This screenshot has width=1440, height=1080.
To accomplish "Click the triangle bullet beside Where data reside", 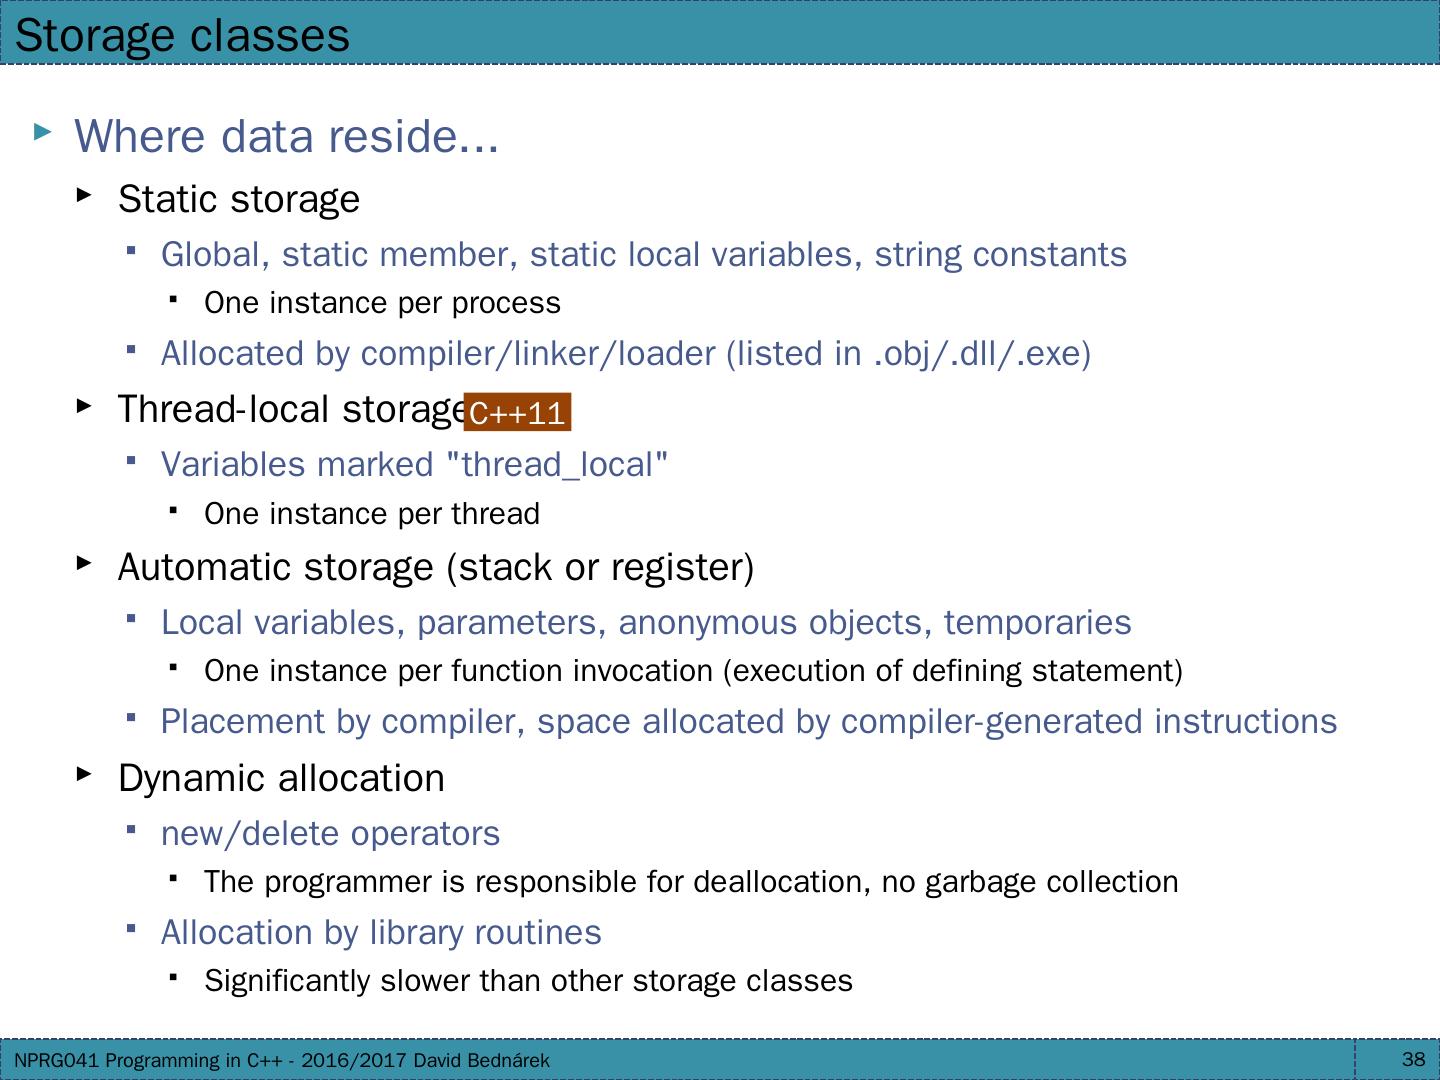I will coord(42,131).
